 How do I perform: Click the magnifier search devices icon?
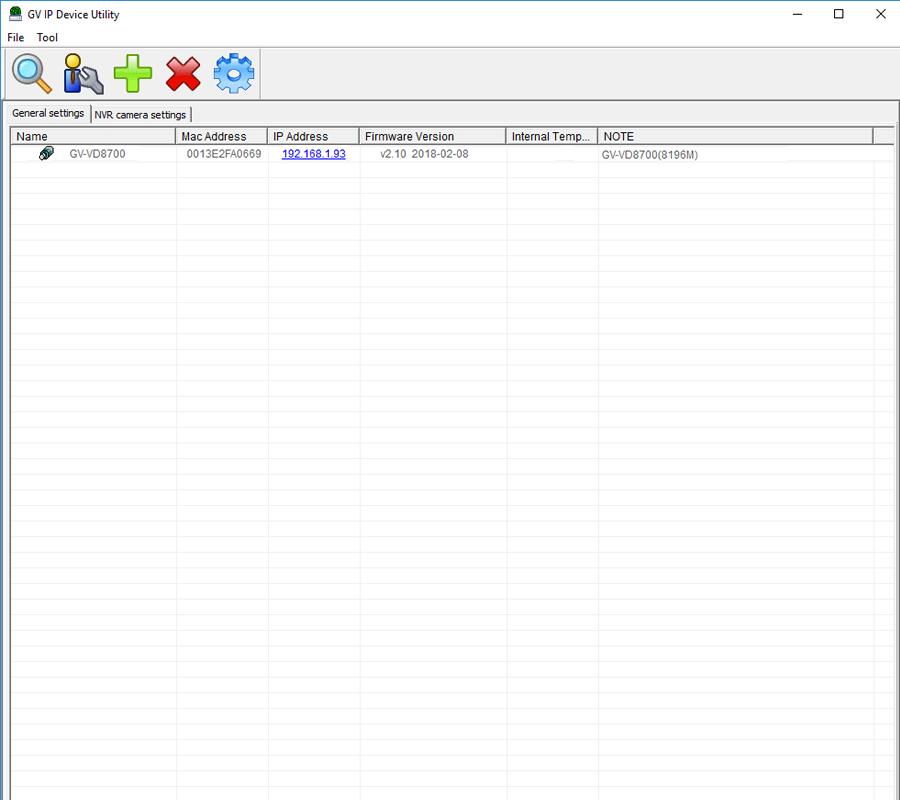32,73
